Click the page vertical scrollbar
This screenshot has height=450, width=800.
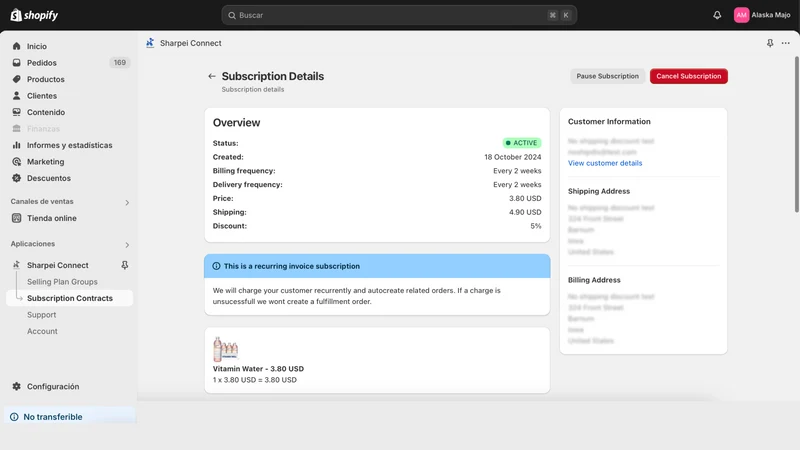tap(796, 134)
